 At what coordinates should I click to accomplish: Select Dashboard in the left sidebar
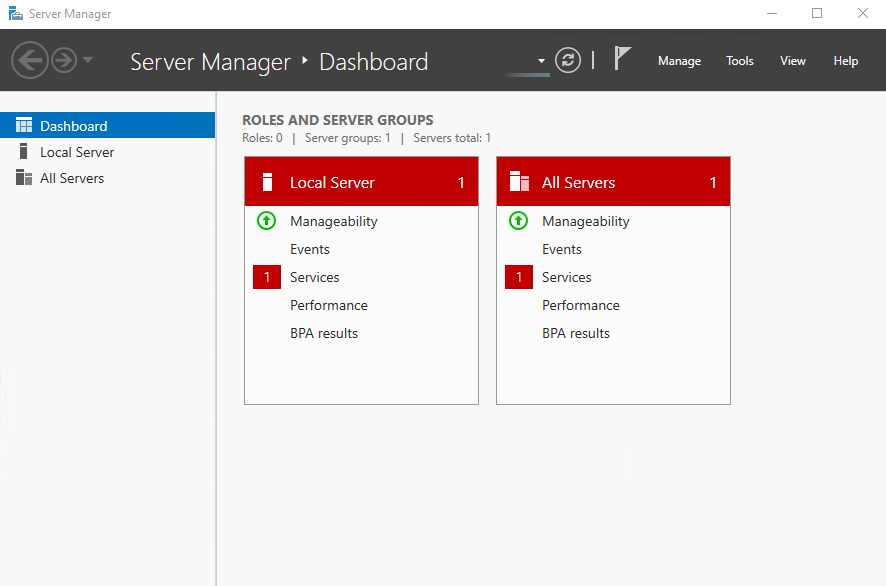pyautogui.click(x=107, y=125)
